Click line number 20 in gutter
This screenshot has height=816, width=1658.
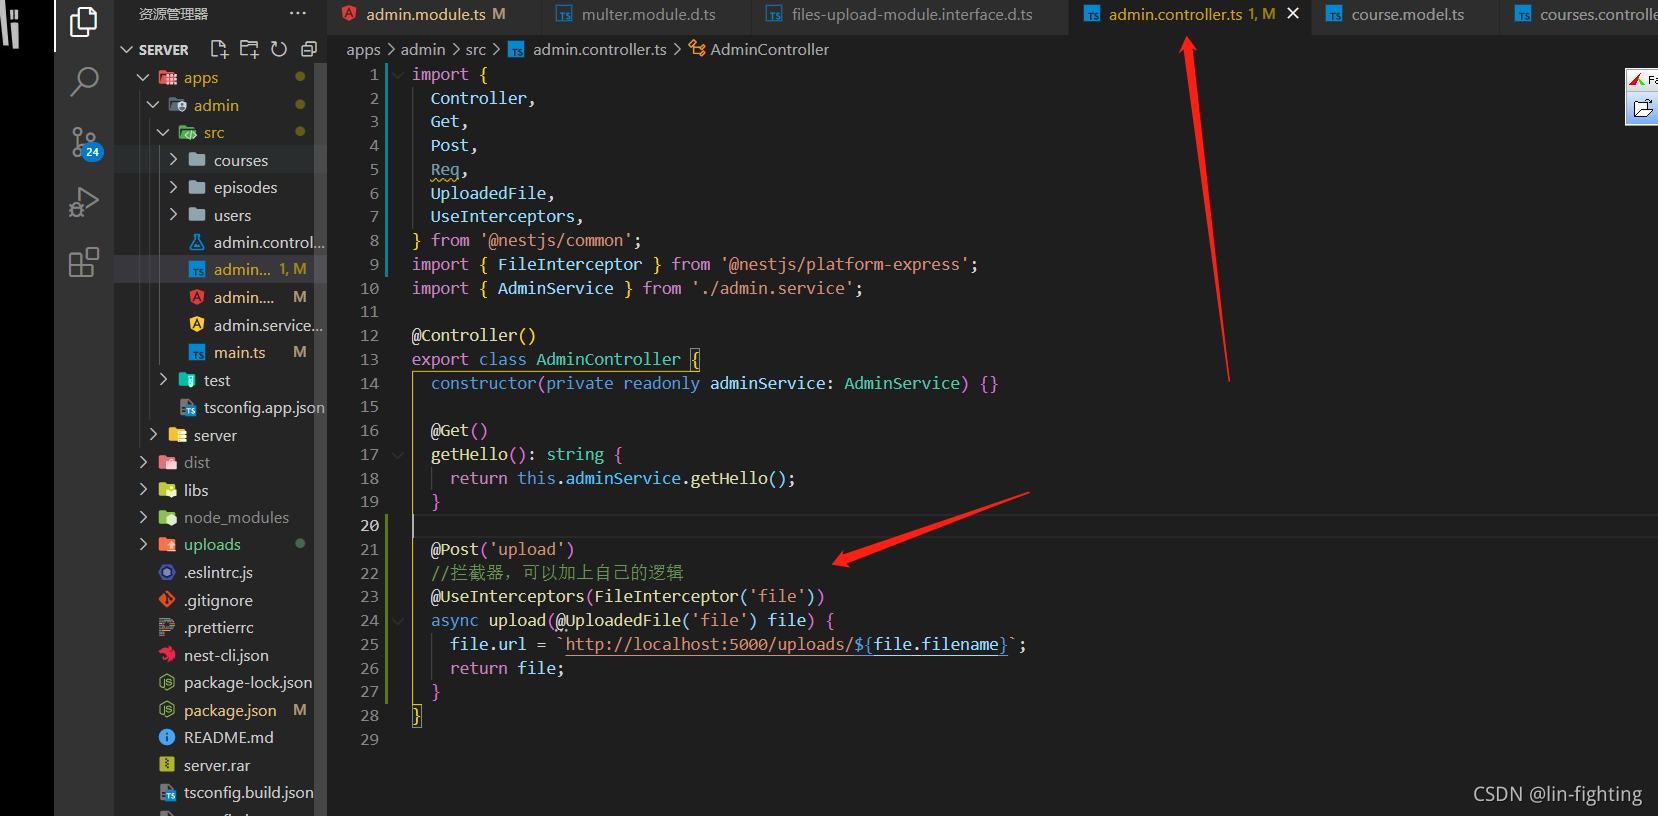pos(369,525)
